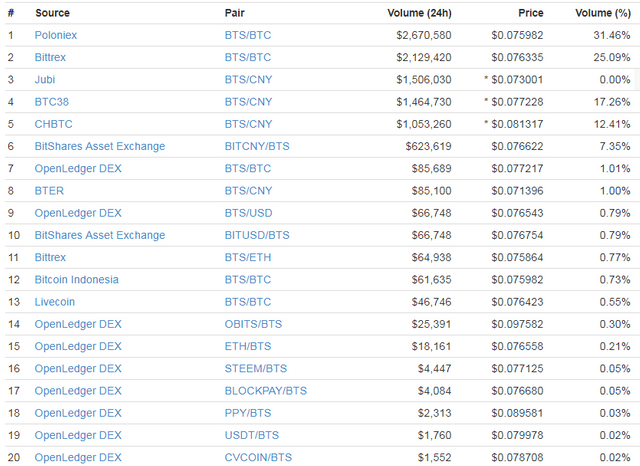Select Poloniex volume $2,670,580
This screenshot has width=640, height=466.
(424, 36)
